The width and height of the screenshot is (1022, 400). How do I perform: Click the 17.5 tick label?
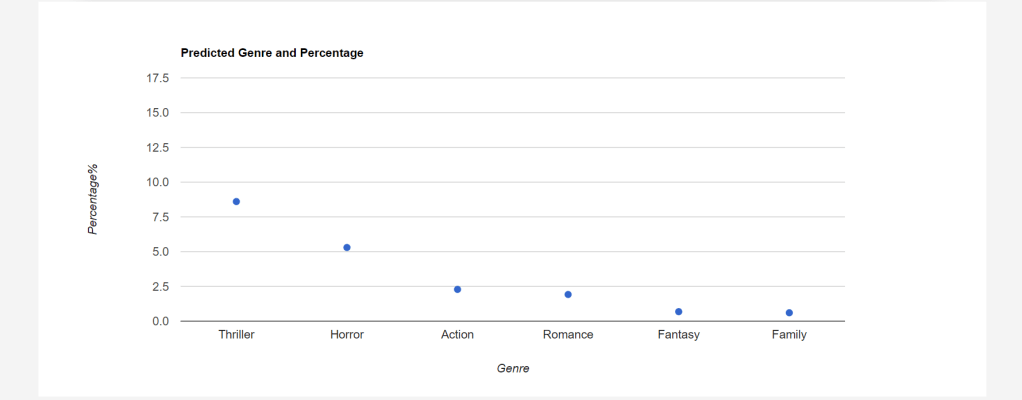pyautogui.click(x=158, y=78)
